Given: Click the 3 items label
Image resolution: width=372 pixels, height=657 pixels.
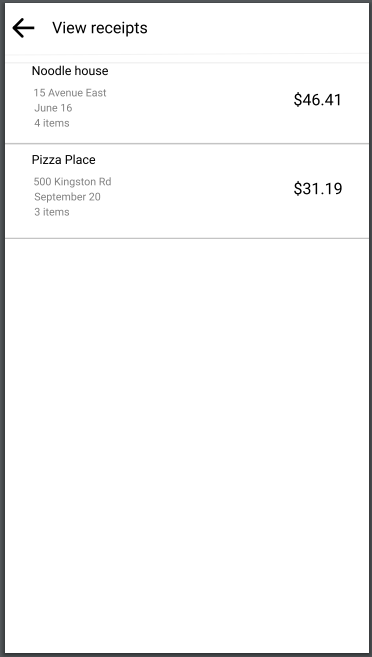Looking at the screenshot, I should [52, 212].
